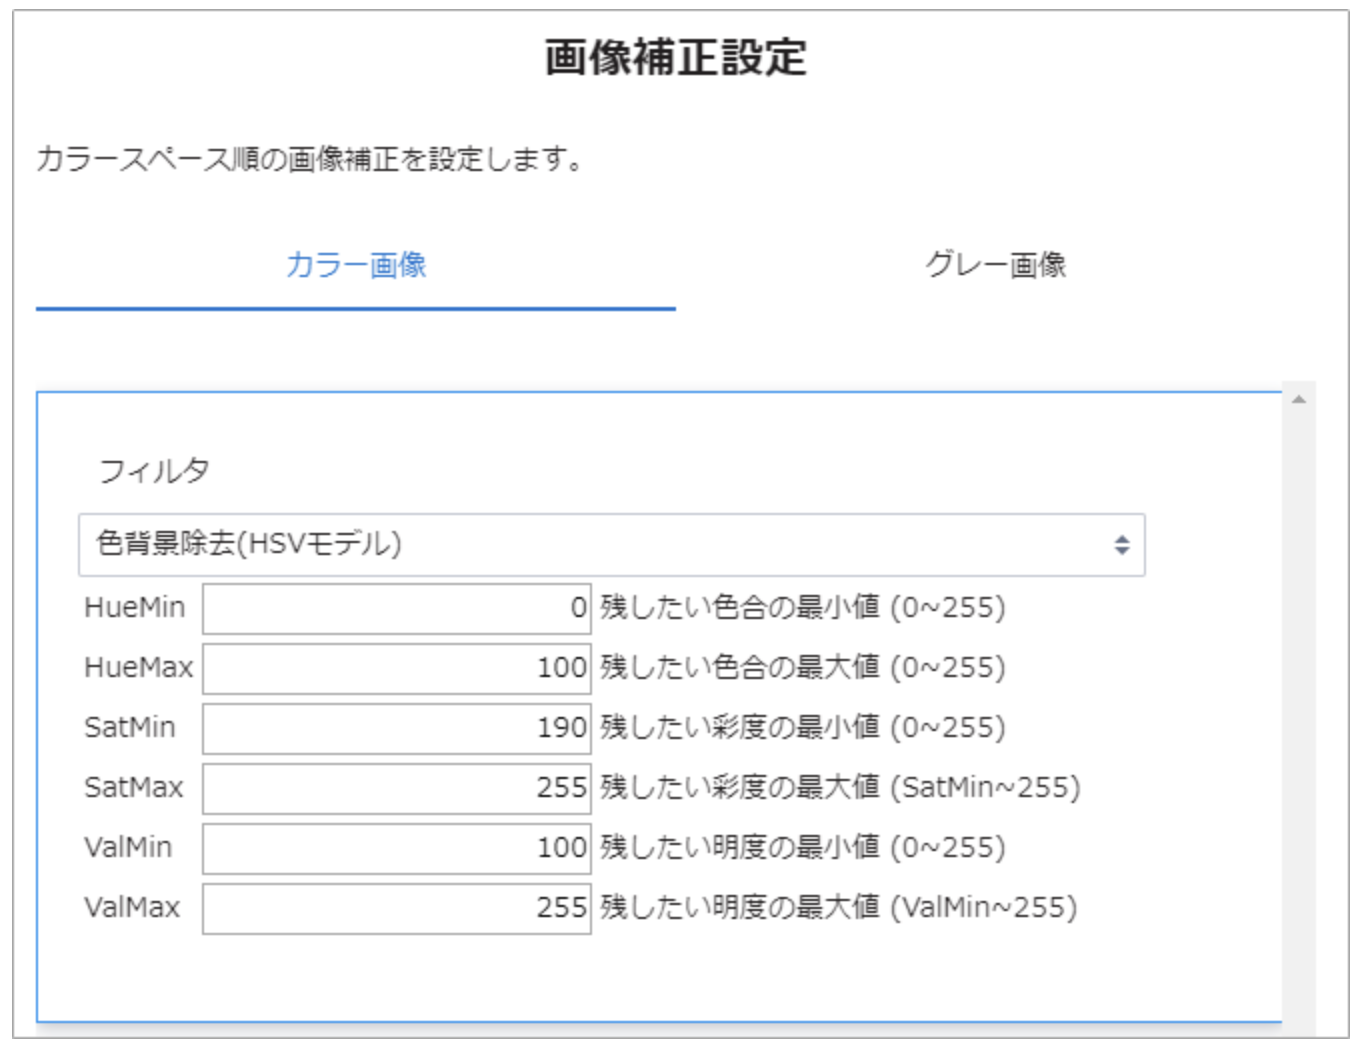The image size is (1358, 1048).
Task: Click the ValMax input box
Action: [396, 908]
